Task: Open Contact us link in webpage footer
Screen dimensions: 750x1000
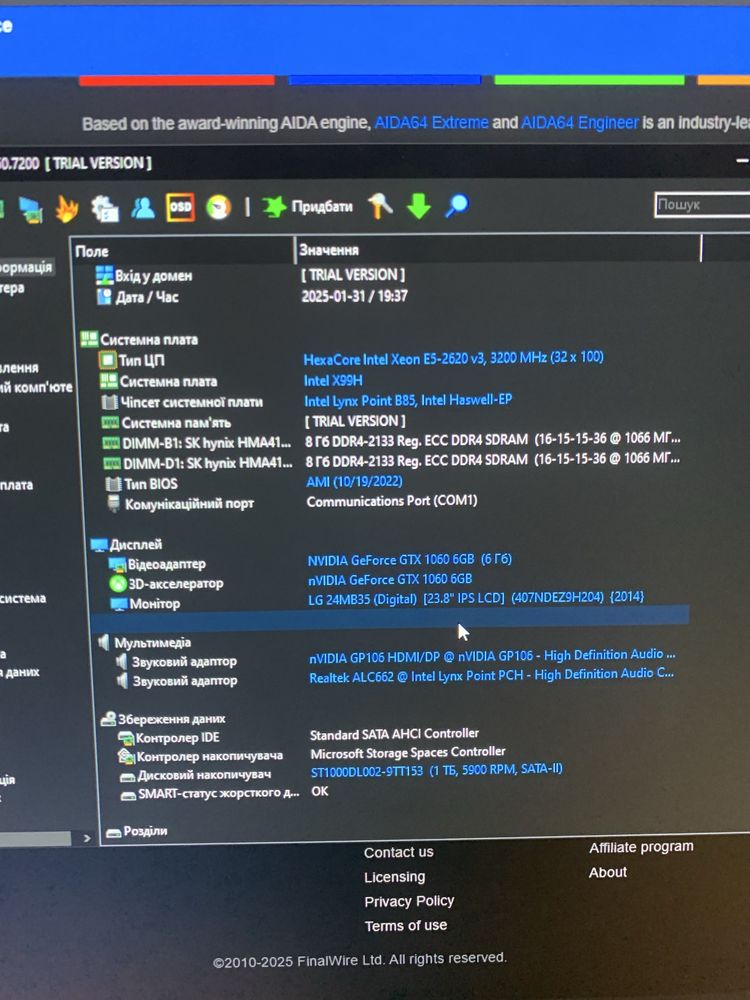Action: (399, 852)
